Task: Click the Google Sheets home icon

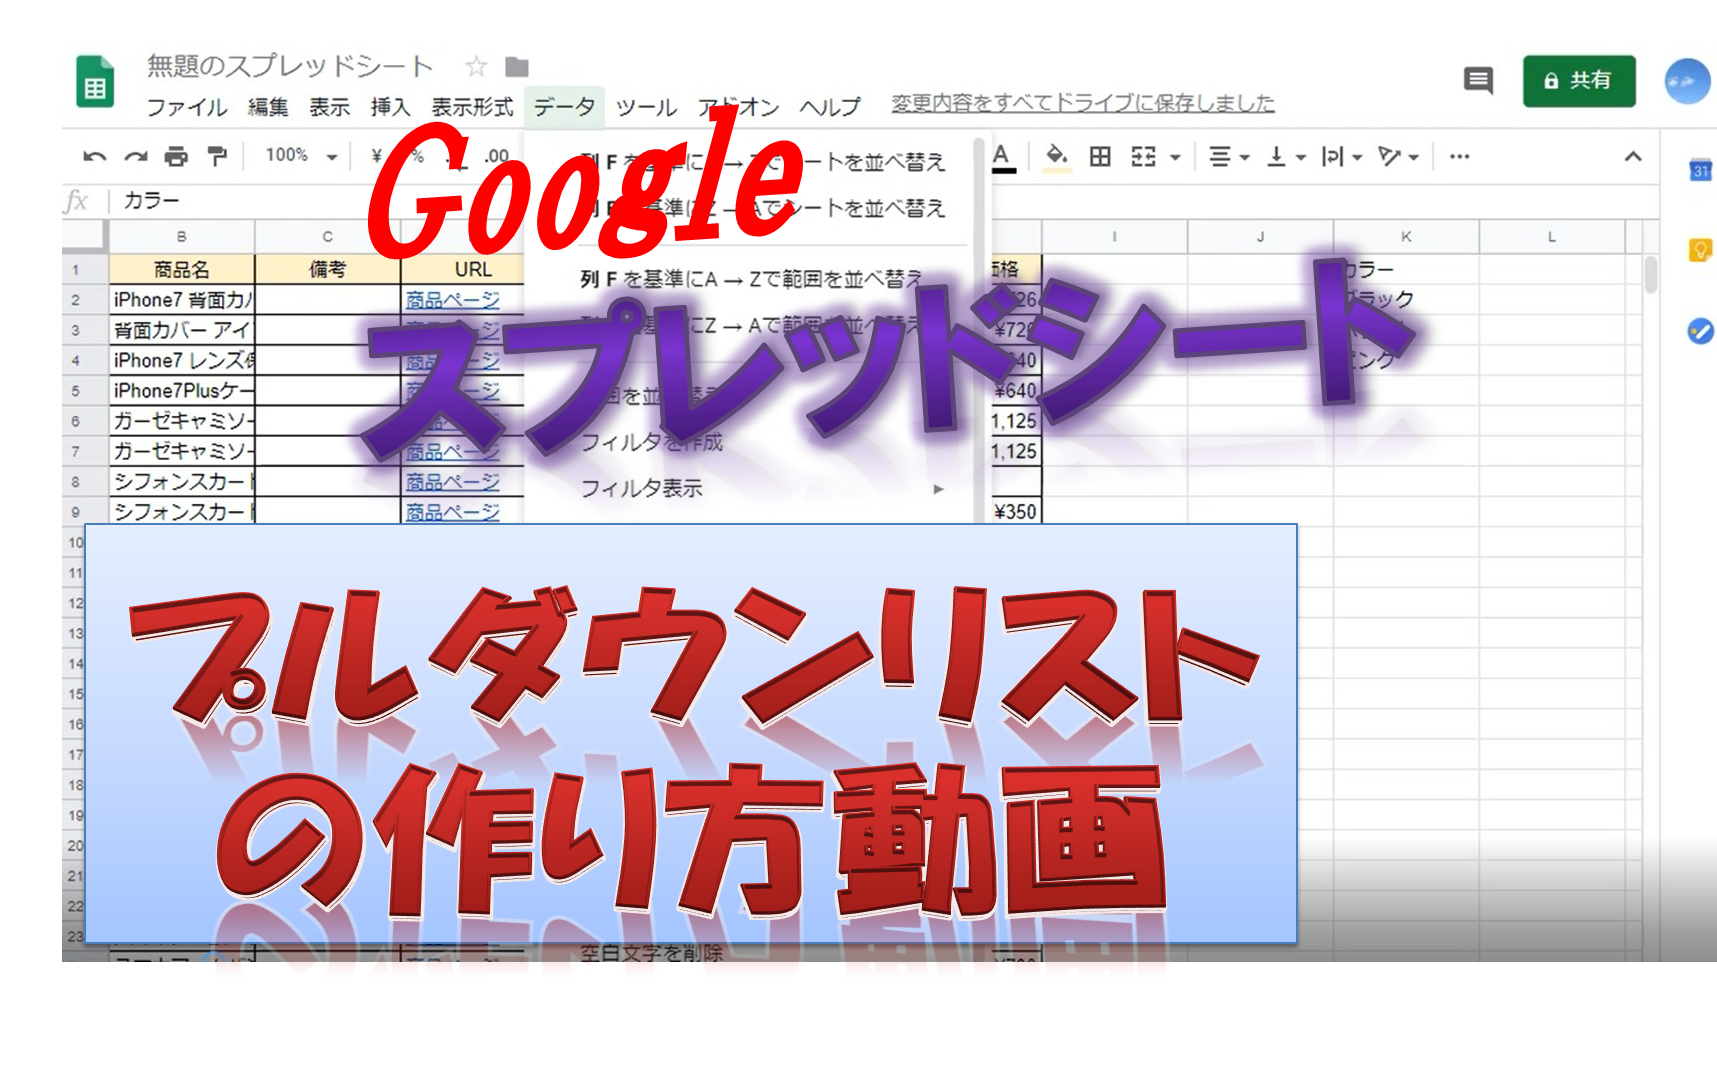Action: (95, 81)
